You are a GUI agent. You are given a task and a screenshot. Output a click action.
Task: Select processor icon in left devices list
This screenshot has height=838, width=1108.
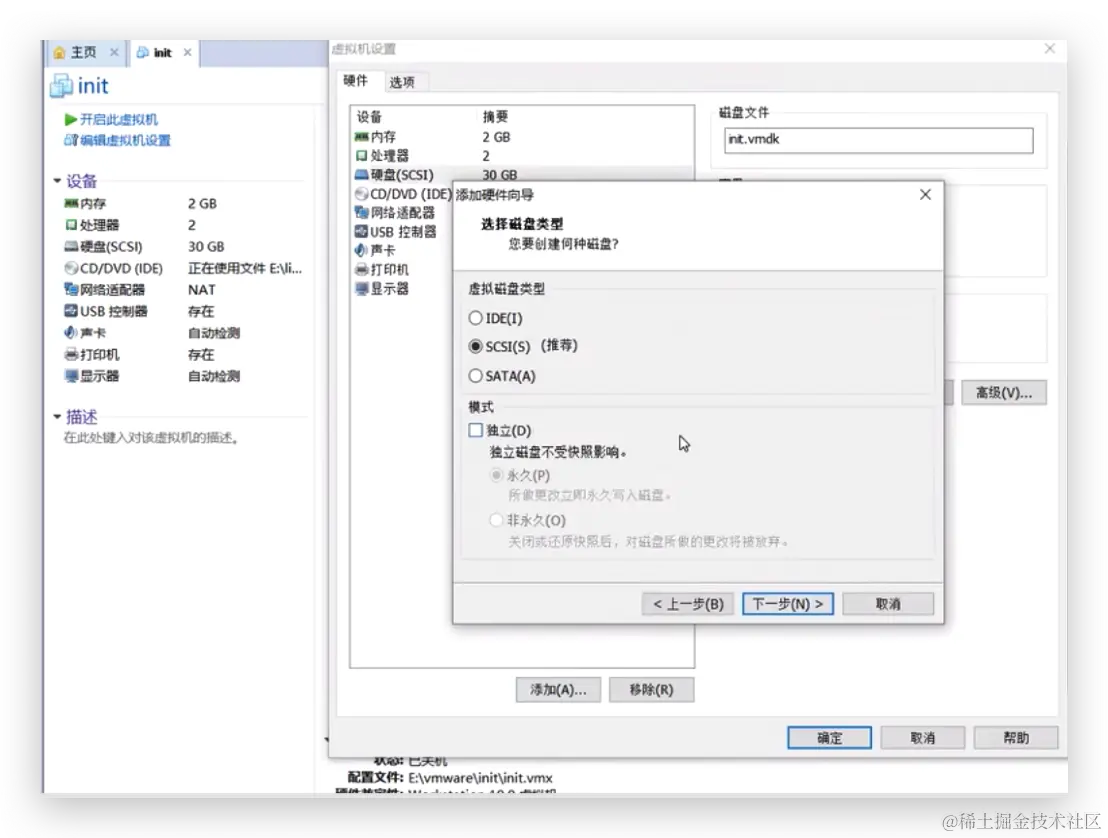pos(71,225)
